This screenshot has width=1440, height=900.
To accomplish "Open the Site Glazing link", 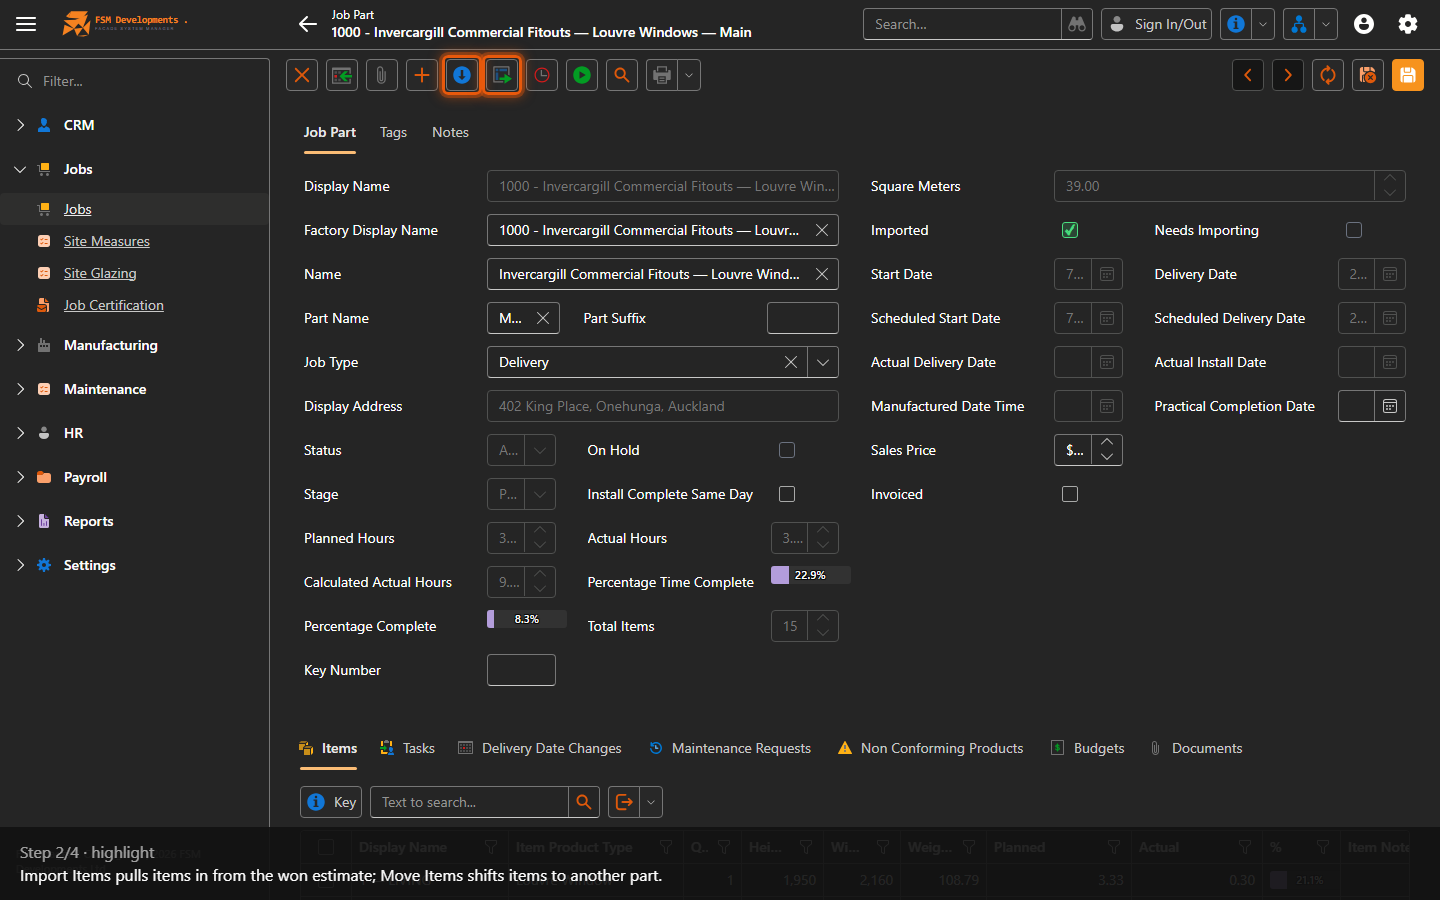I will 100,273.
